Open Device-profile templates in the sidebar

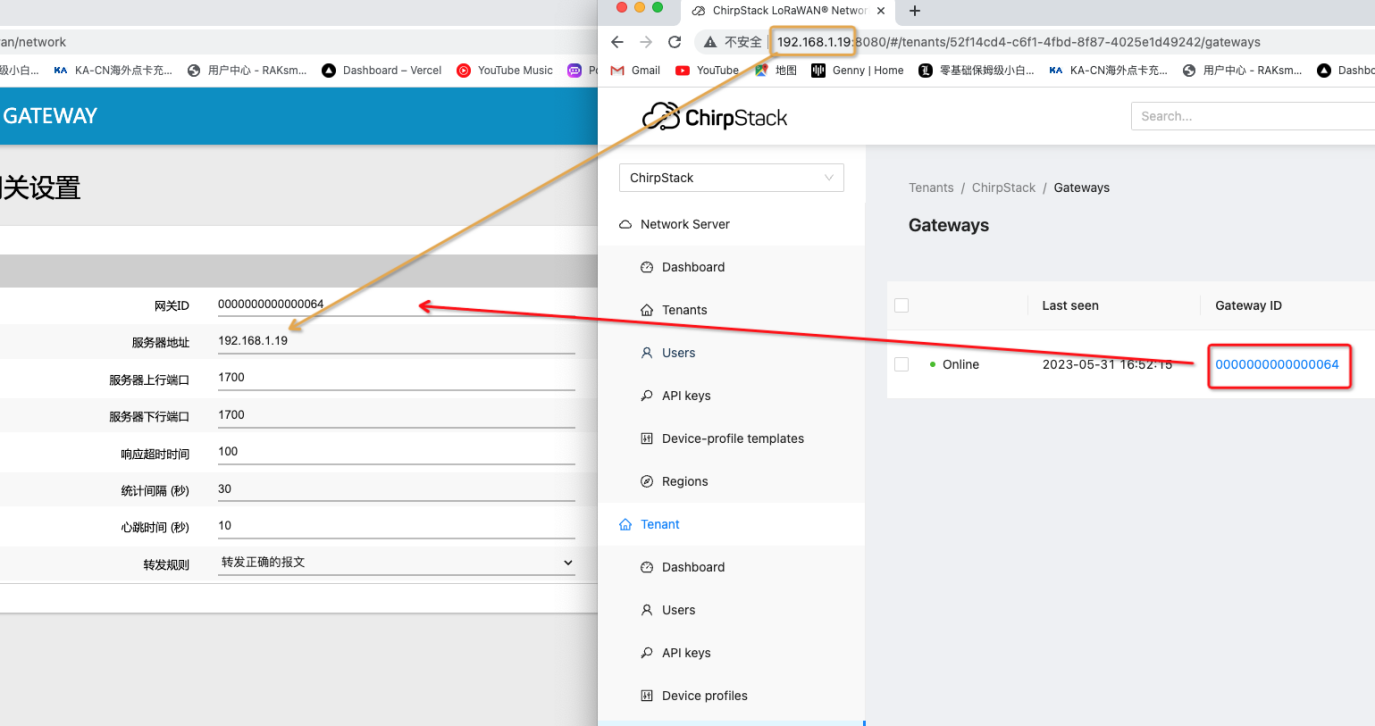732,438
